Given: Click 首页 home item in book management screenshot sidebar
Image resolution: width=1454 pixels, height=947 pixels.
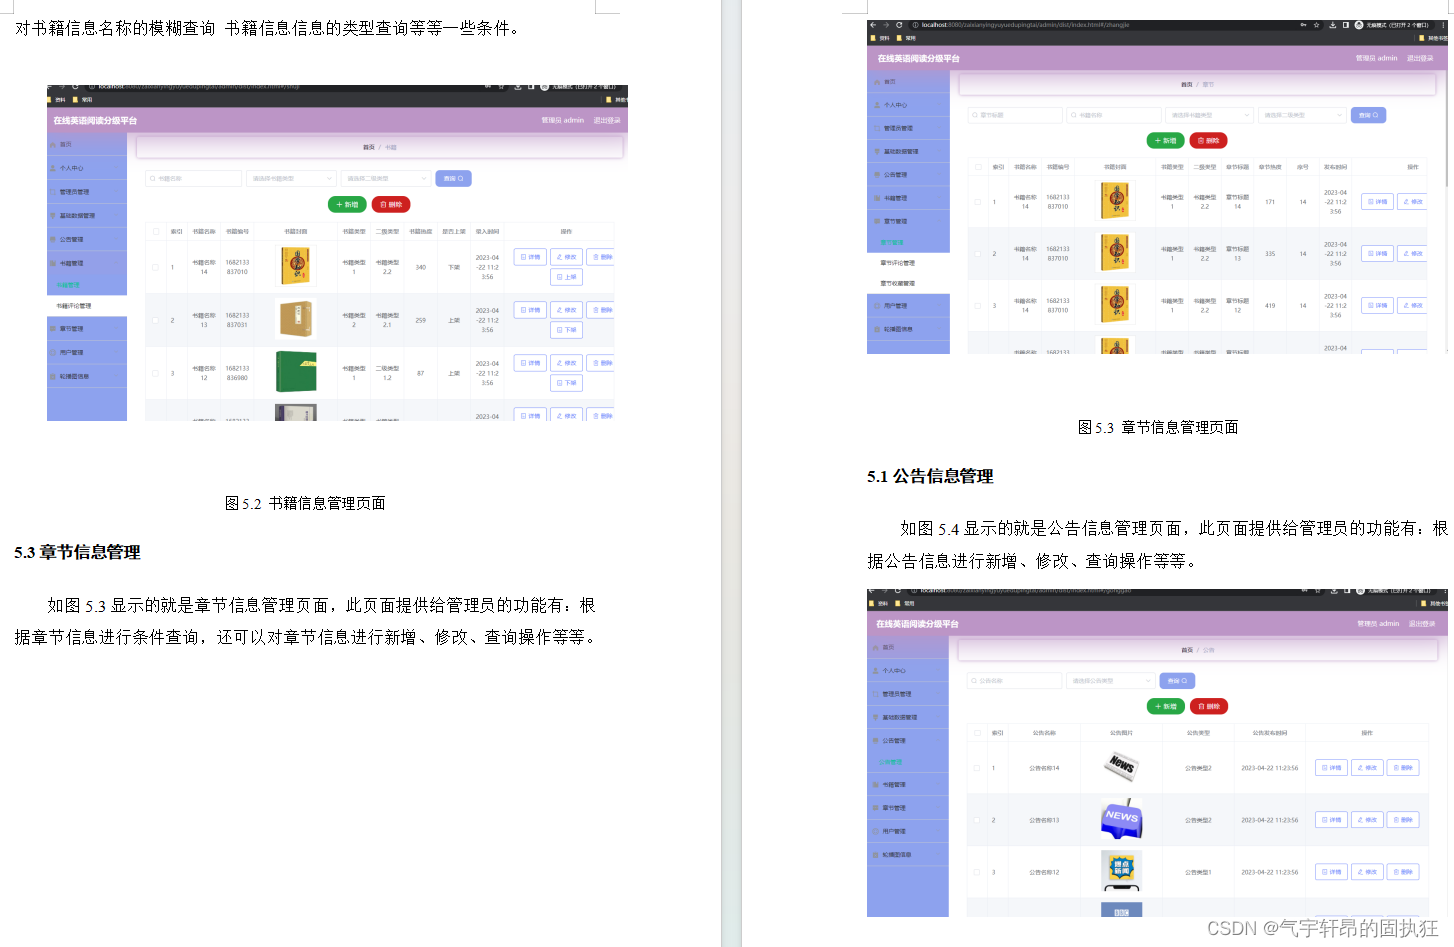Looking at the screenshot, I should tap(87, 144).
